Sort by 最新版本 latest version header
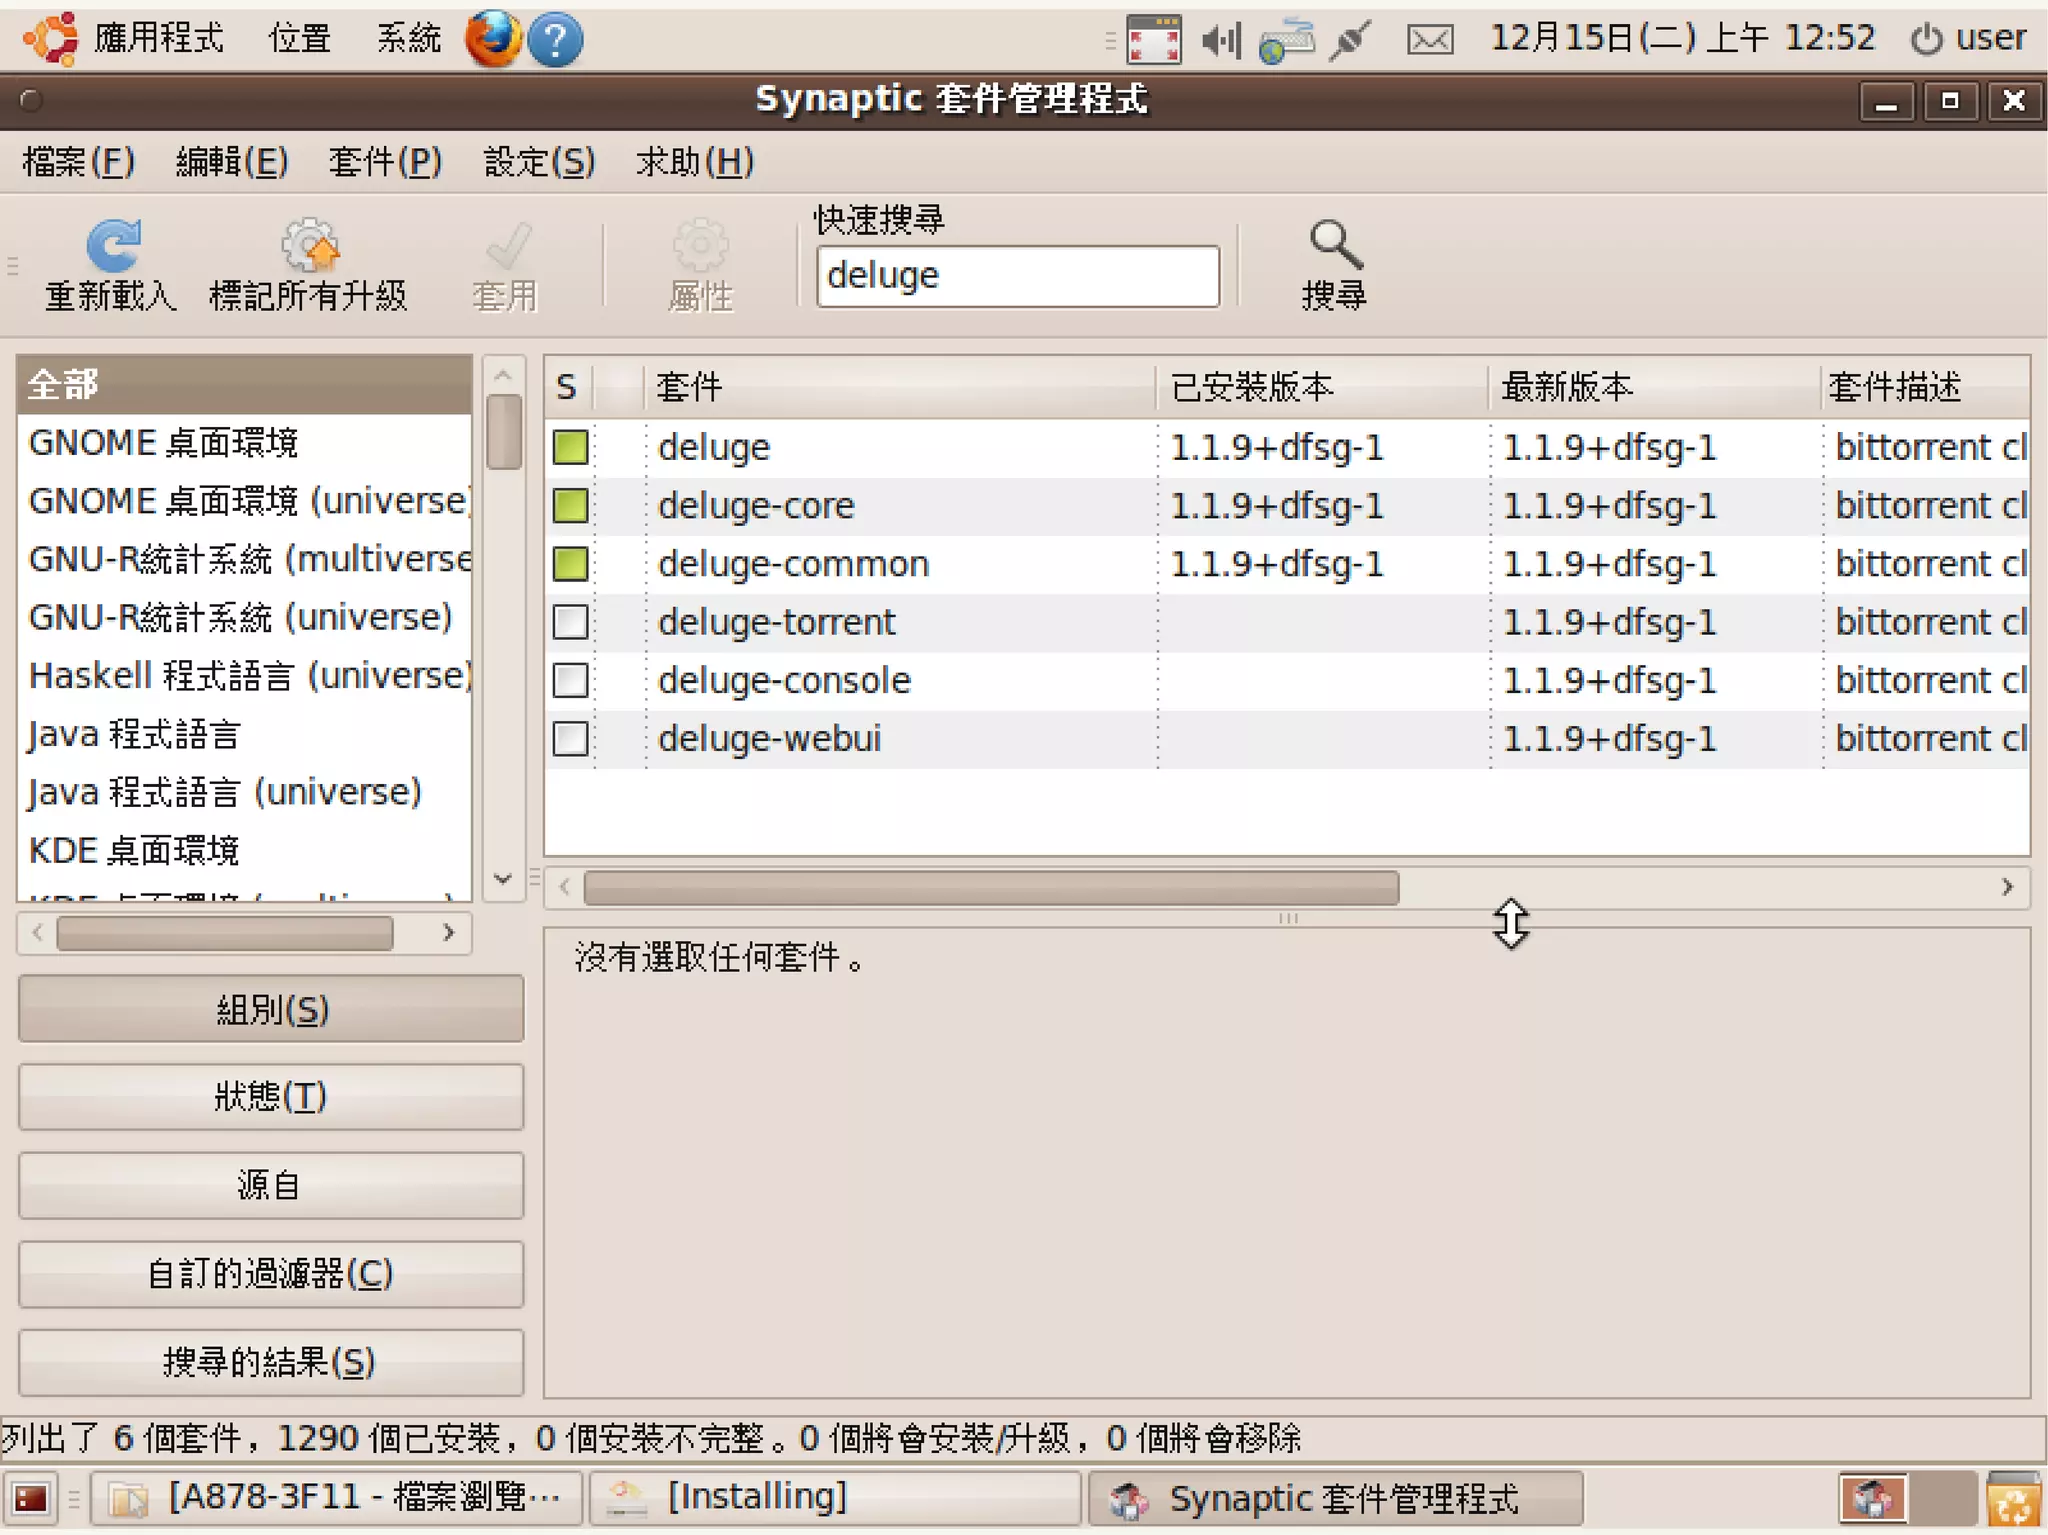This screenshot has width=2048, height=1535. (x=1654, y=386)
